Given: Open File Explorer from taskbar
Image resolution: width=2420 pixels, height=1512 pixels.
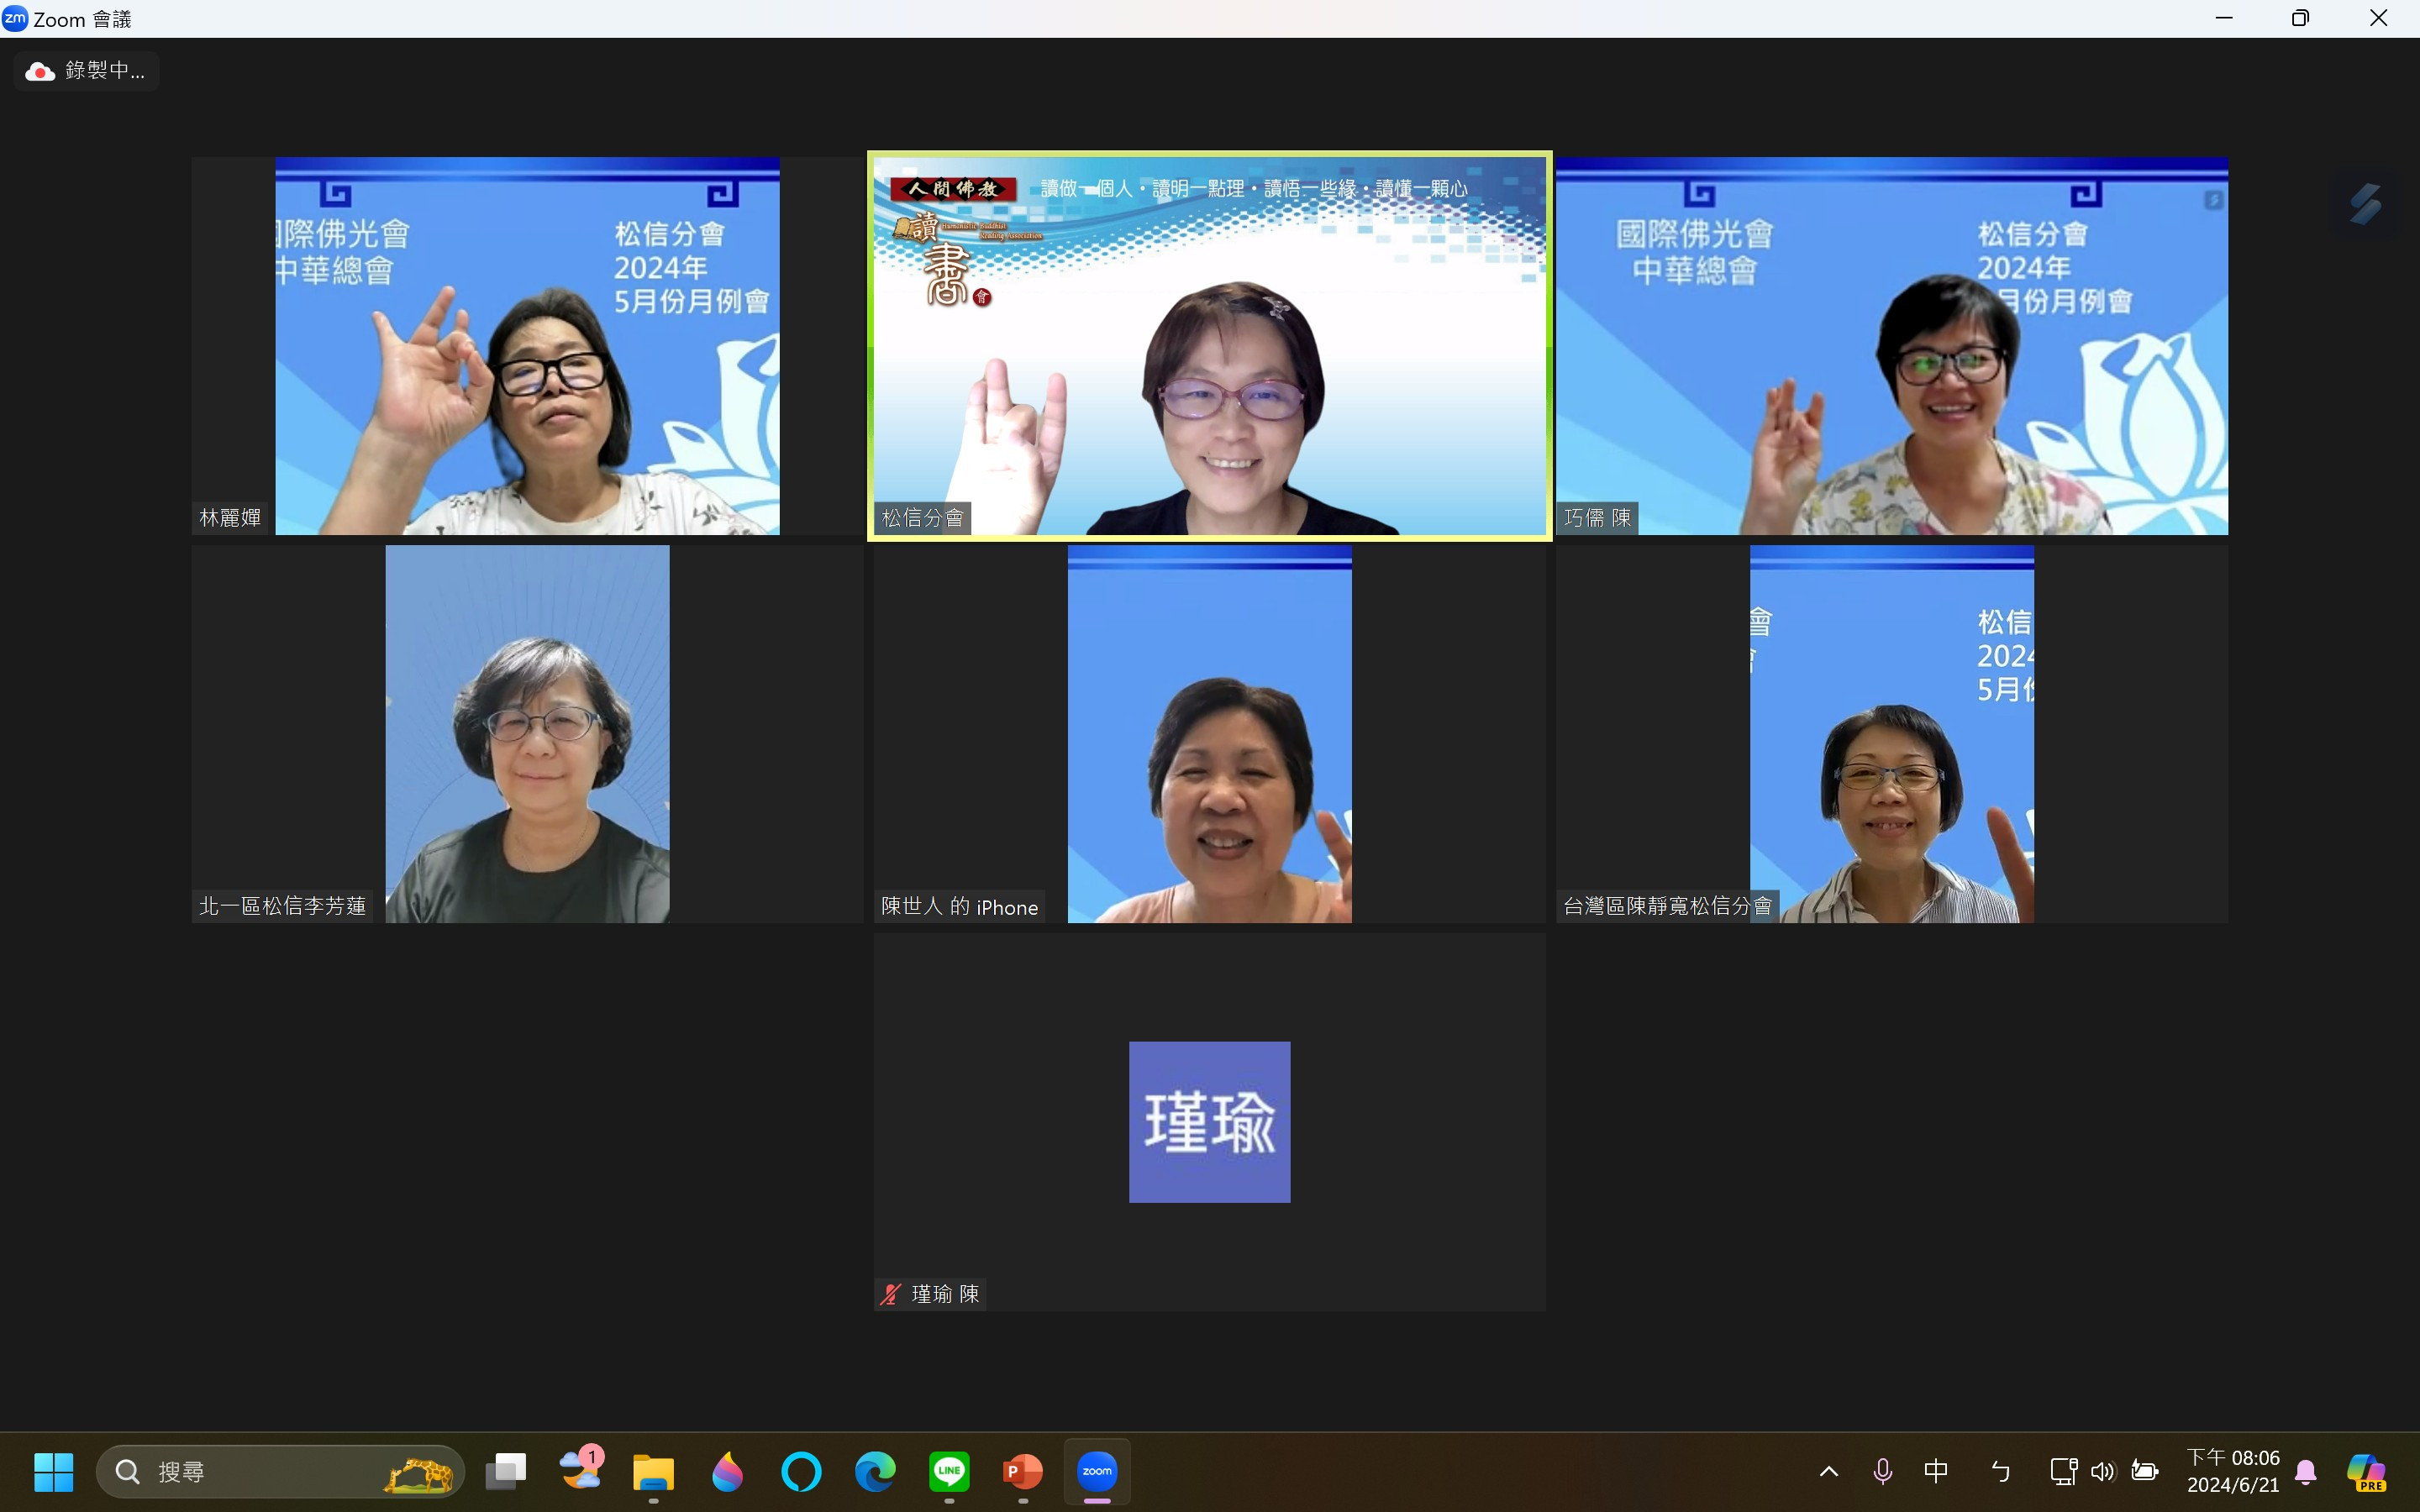Looking at the screenshot, I should 653,1471.
